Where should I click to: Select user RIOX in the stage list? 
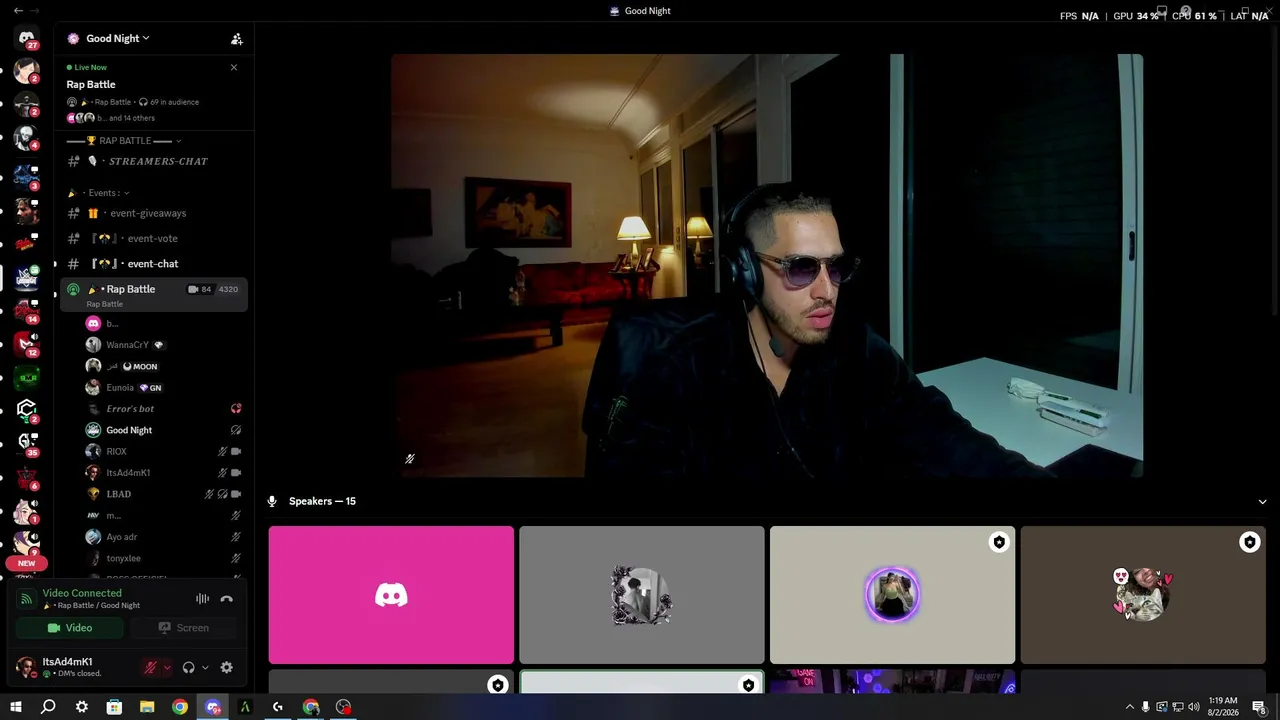(x=116, y=452)
